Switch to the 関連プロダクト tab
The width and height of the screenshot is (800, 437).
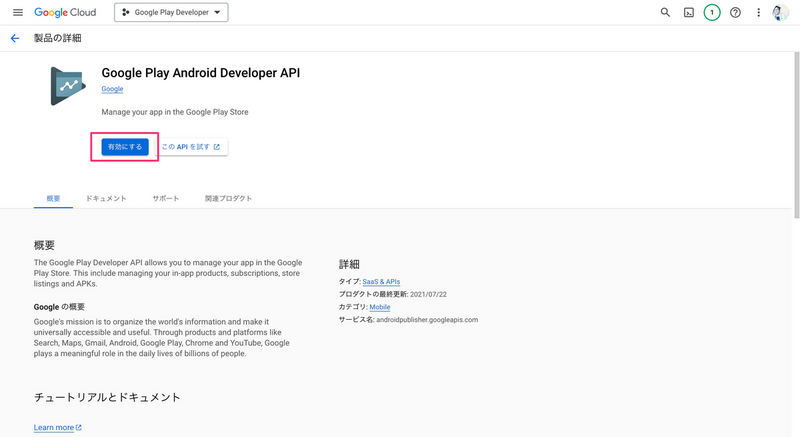[229, 198]
